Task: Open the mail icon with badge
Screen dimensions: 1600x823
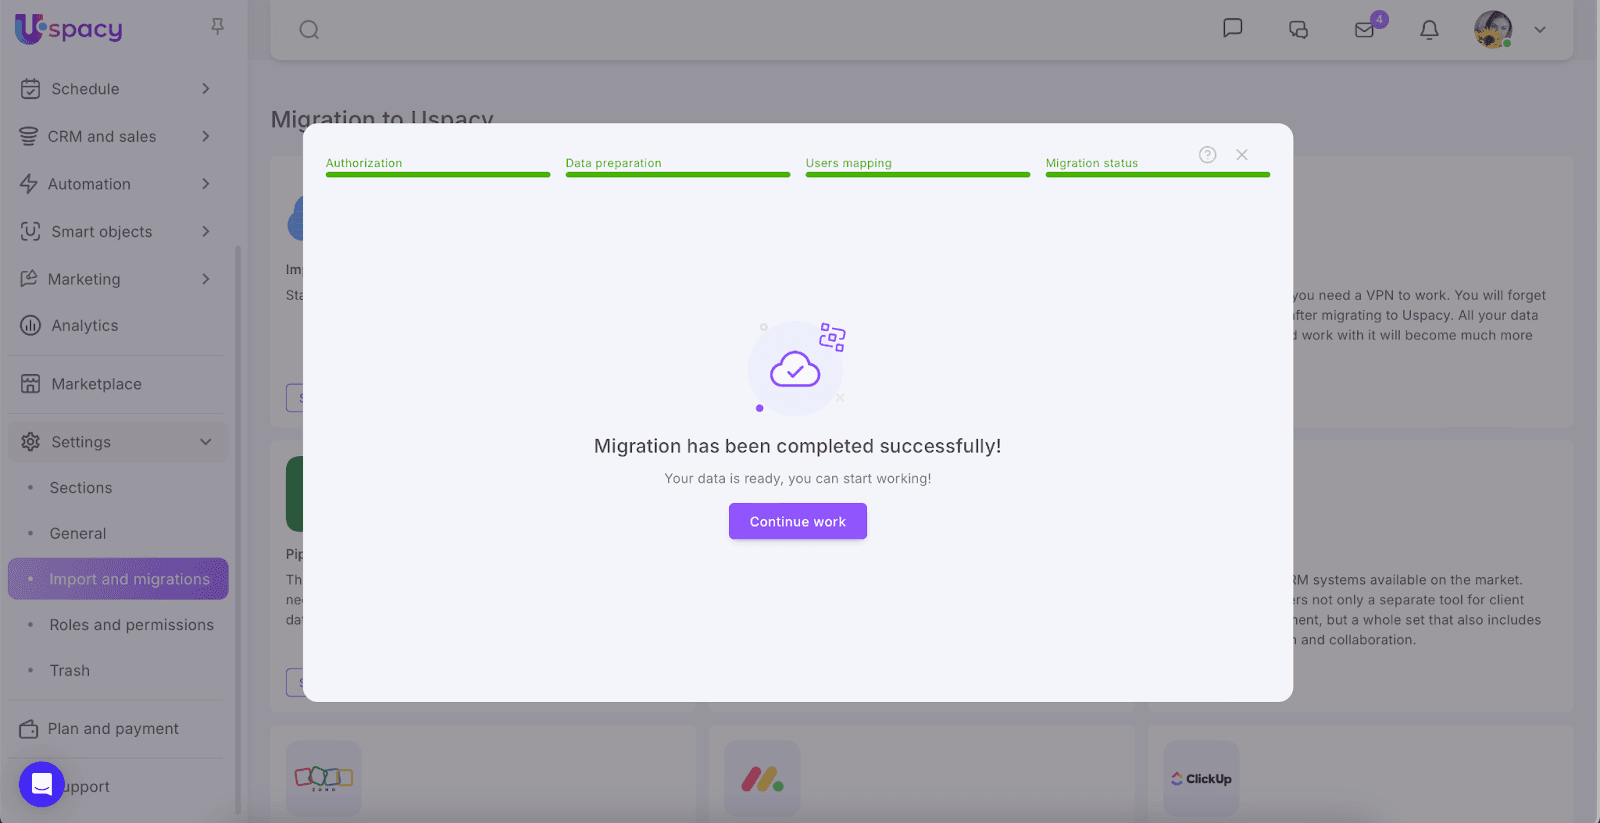Action: 1364,30
